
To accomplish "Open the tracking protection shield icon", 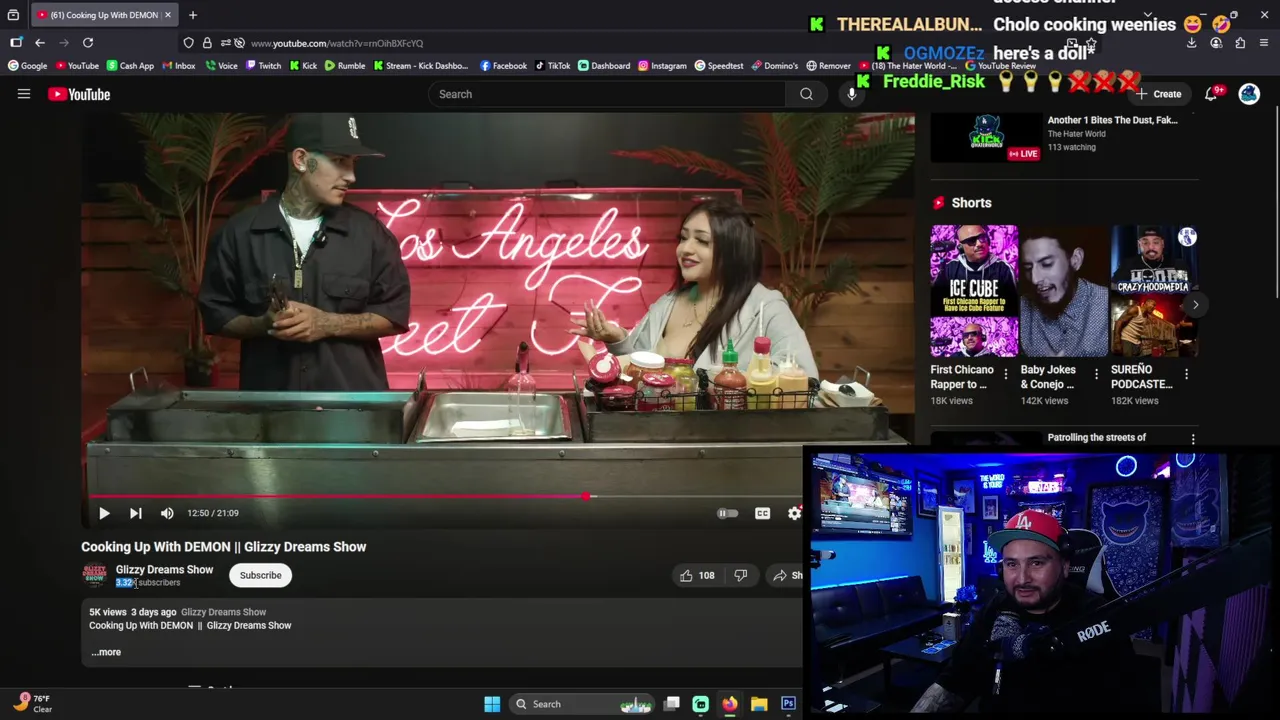I will tap(188, 43).
